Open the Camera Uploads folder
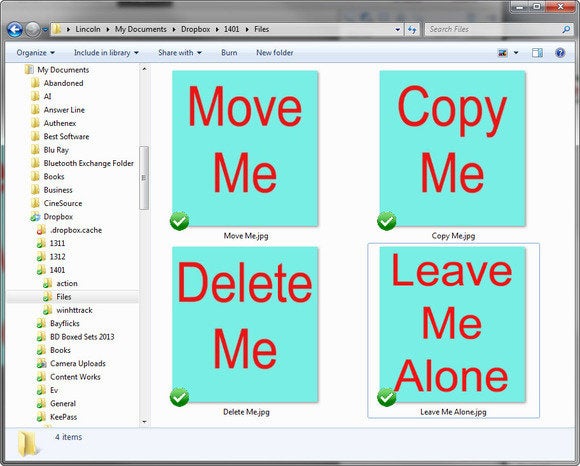The image size is (580, 466). click(x=78, y=364)
